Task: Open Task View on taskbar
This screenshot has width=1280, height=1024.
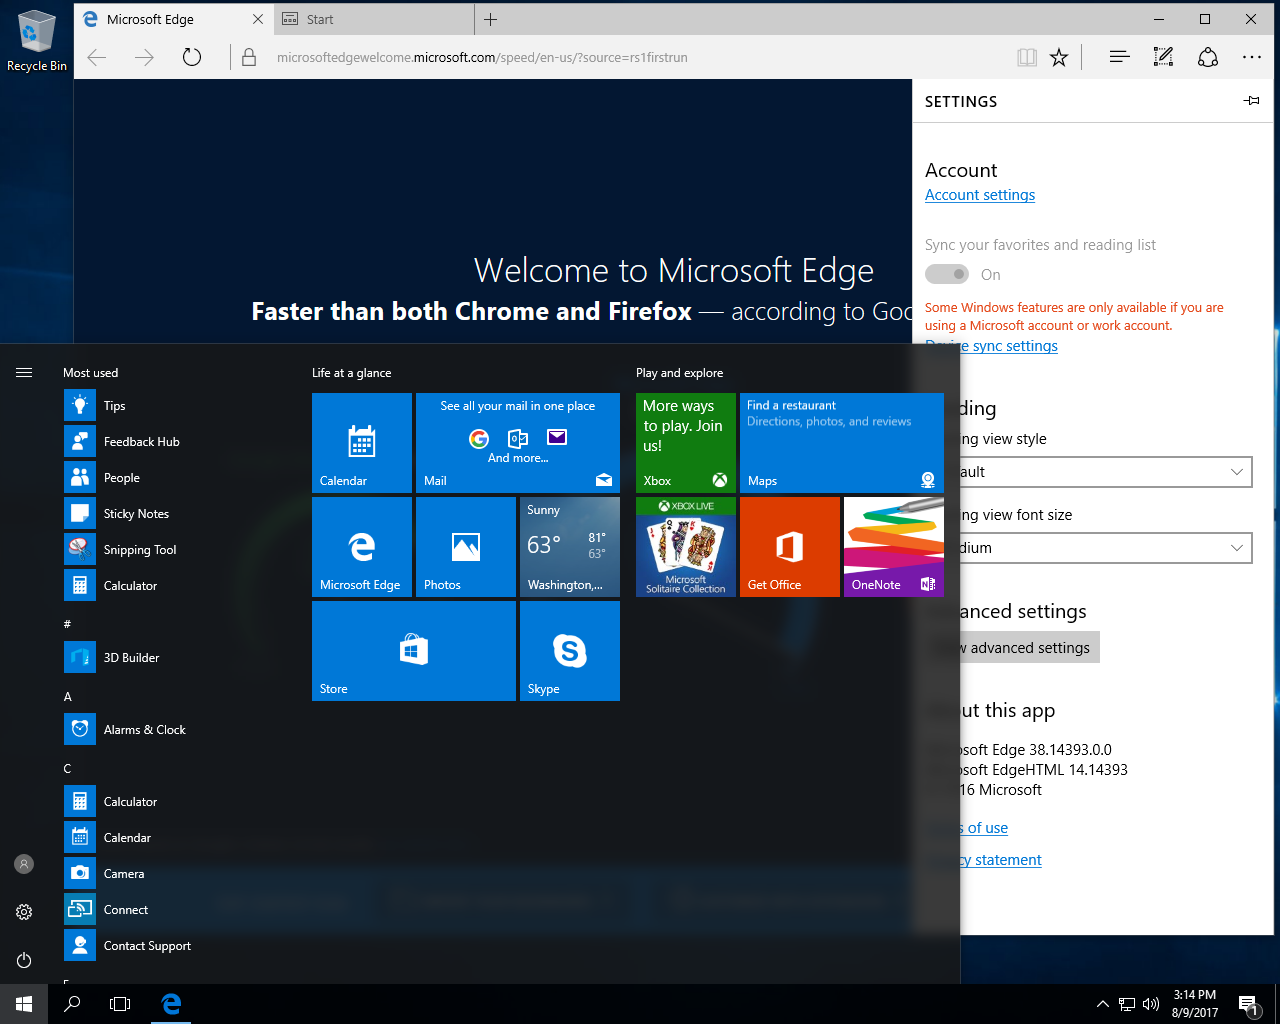Action: pyautogui.click(x=120, y=1004)
